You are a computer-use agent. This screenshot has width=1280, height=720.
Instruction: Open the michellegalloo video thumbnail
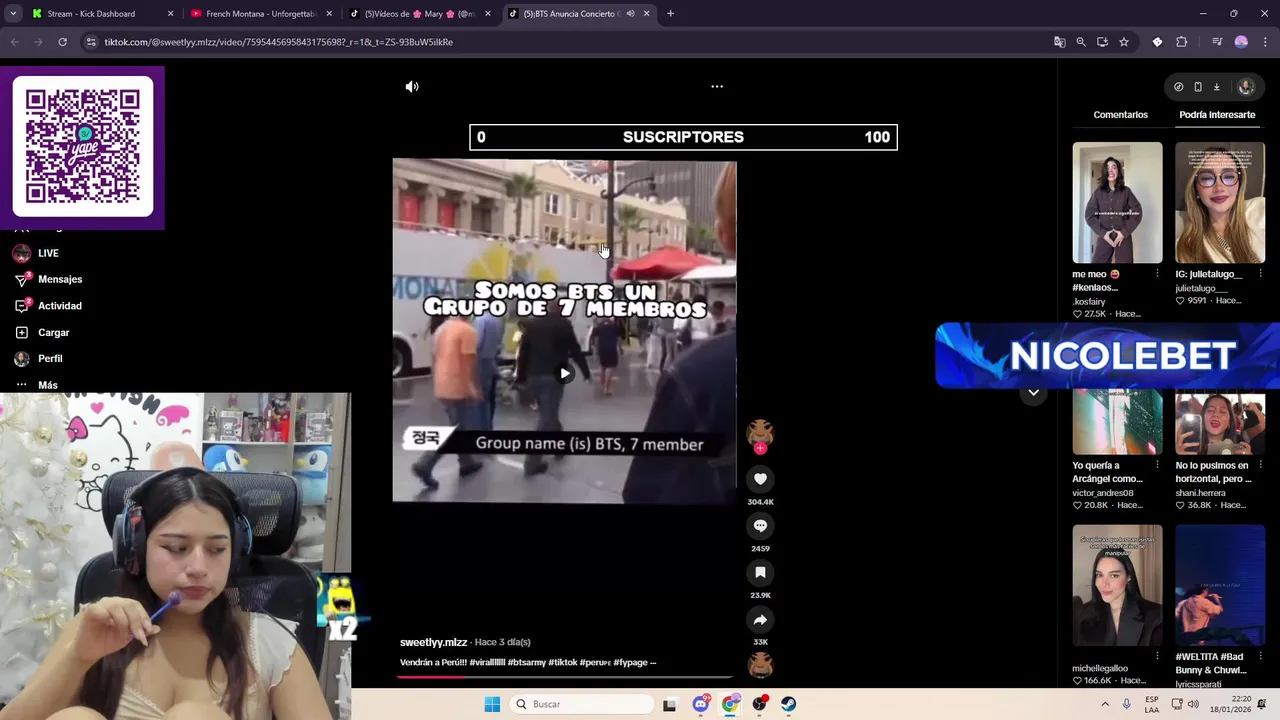(x=1117, y=585)
